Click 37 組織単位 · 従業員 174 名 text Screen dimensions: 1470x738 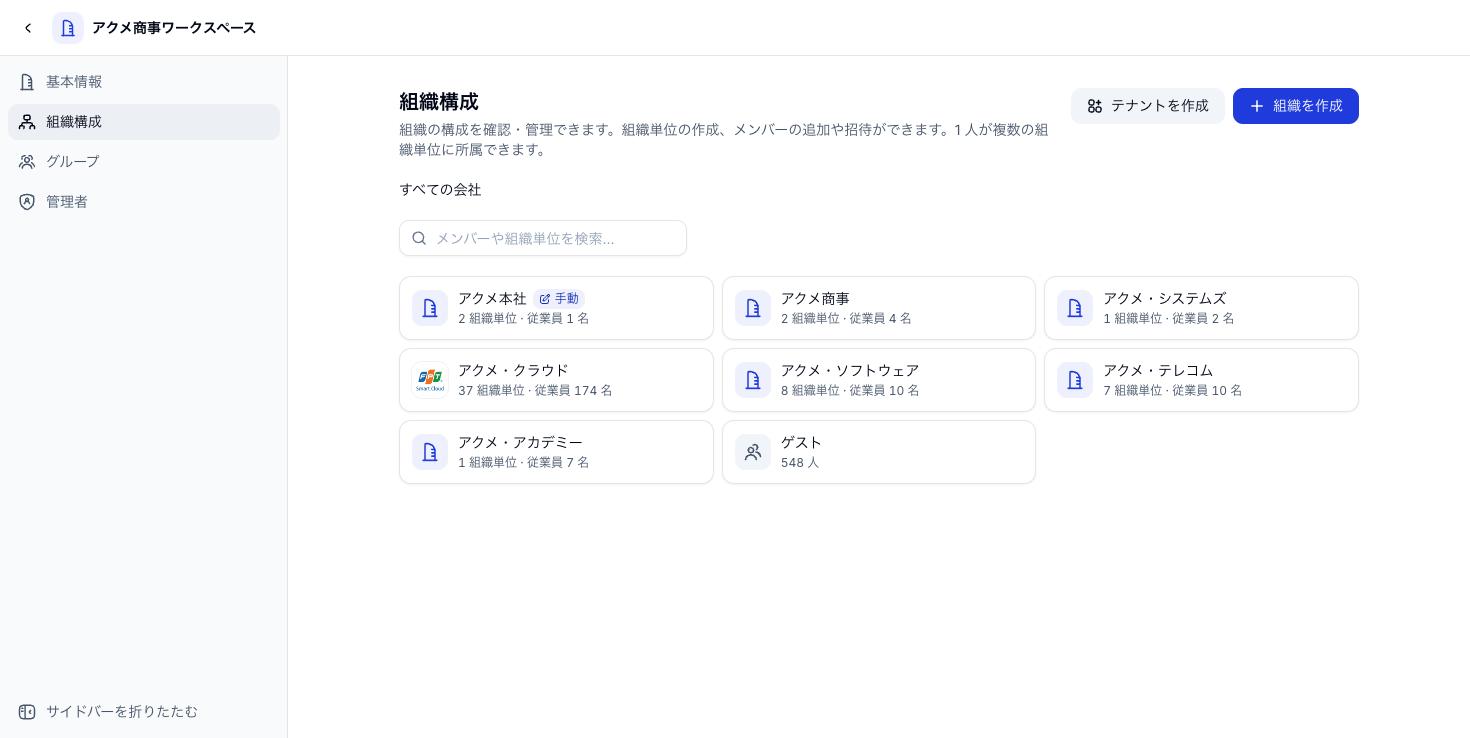(x=535, y=391)
